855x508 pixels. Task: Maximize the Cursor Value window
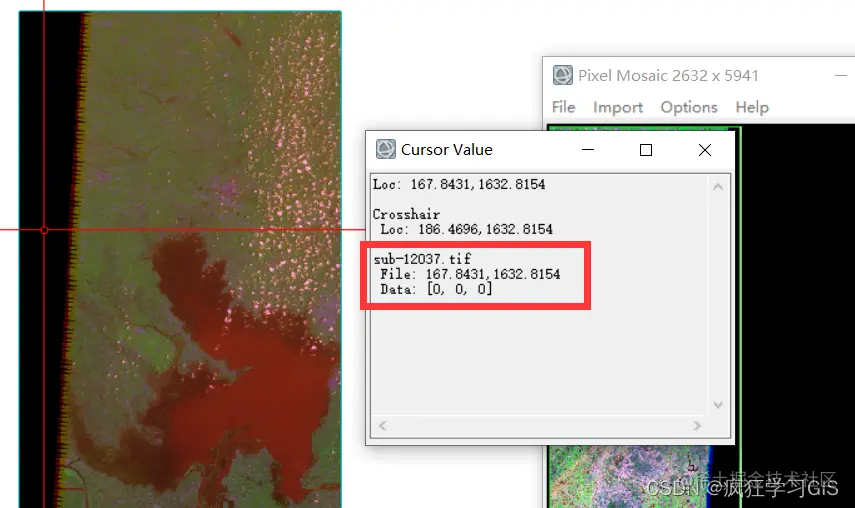point(646,150)
